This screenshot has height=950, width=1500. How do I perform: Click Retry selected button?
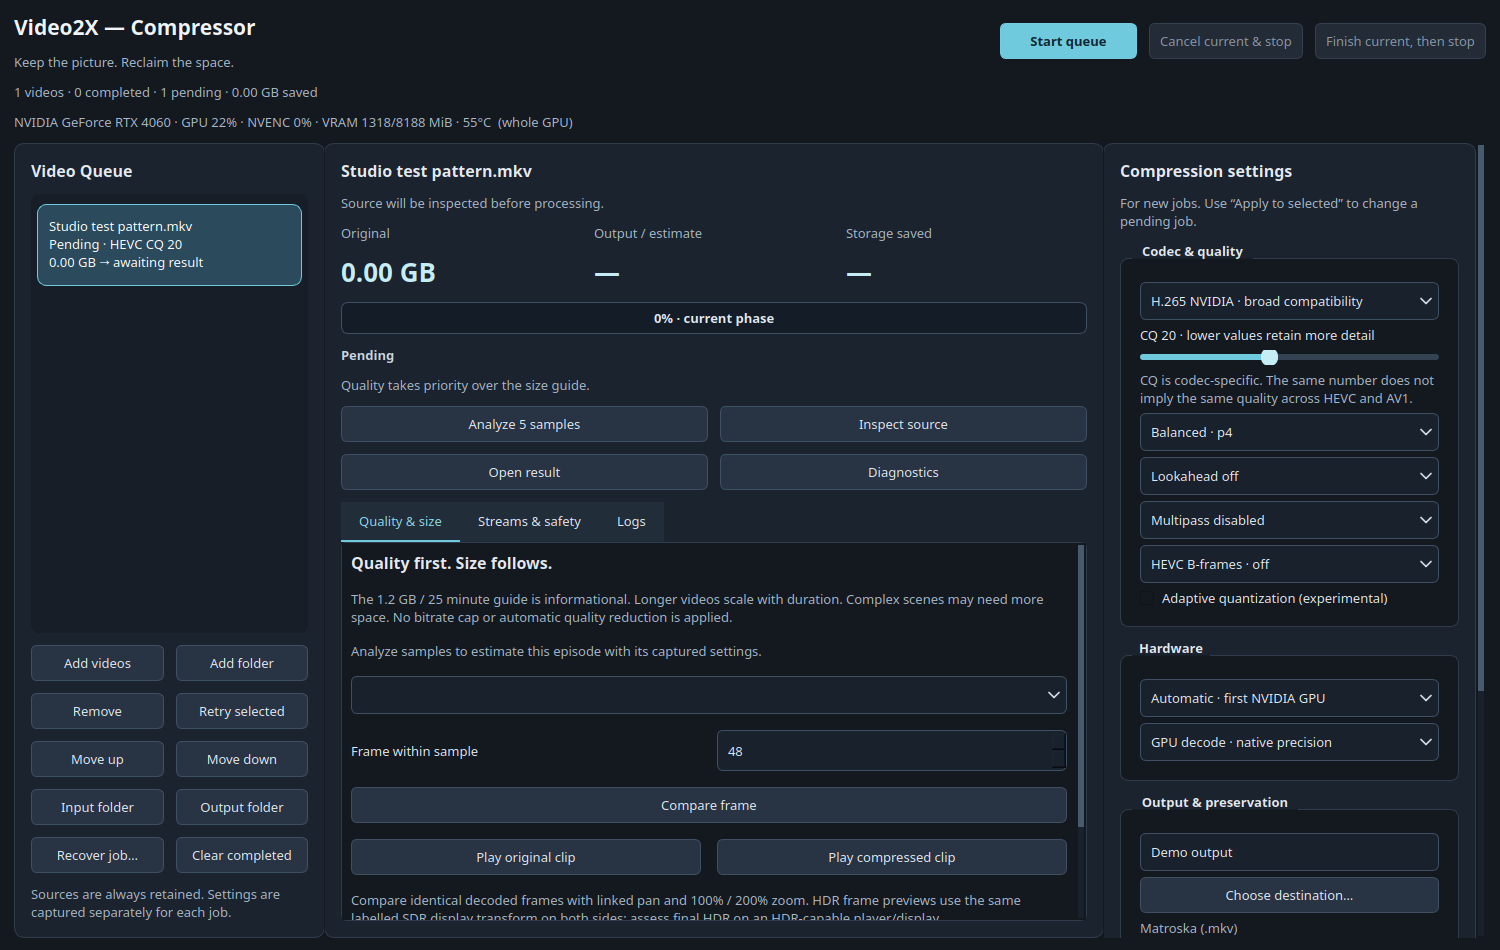pos(242,711)
